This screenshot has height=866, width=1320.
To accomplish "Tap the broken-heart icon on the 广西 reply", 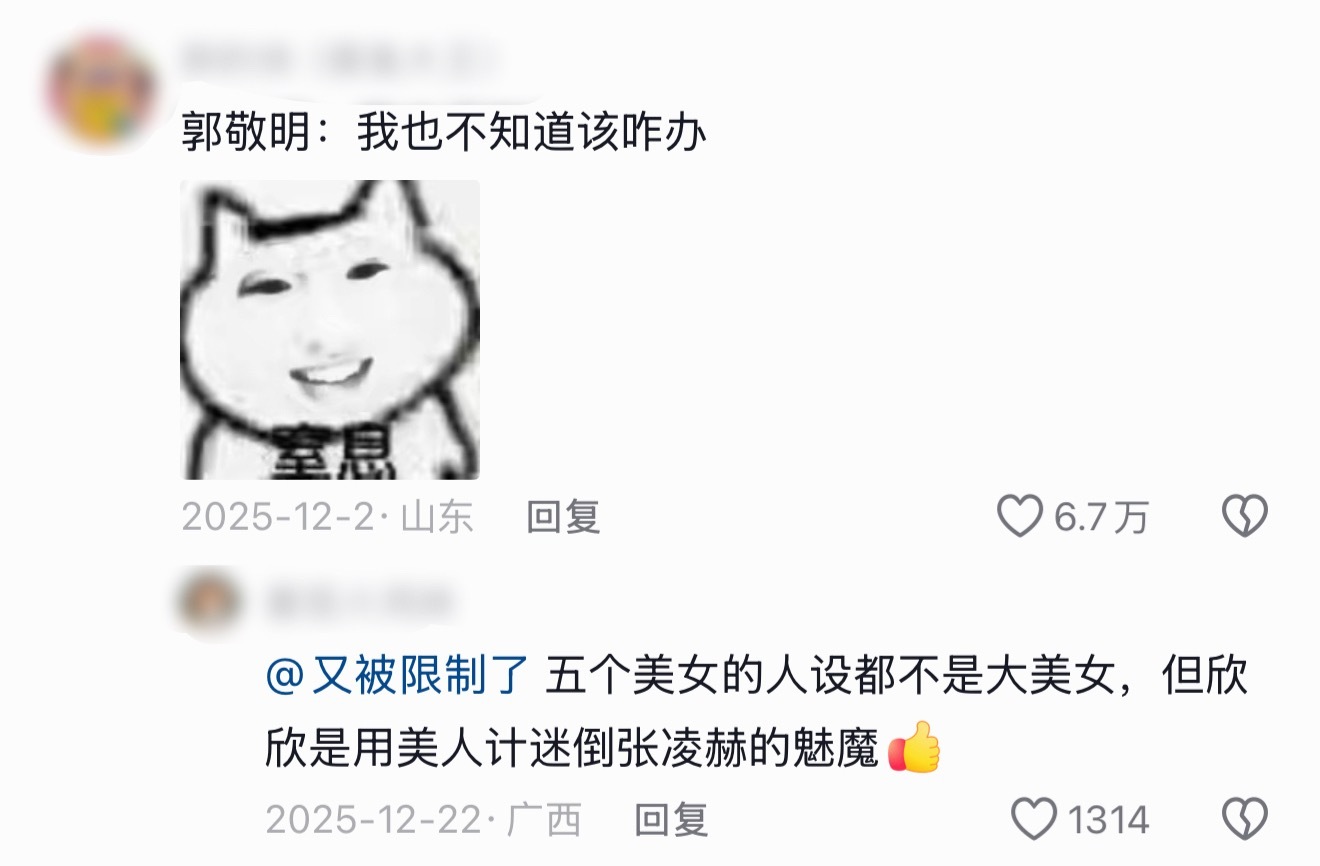I will coord(1245,819).
